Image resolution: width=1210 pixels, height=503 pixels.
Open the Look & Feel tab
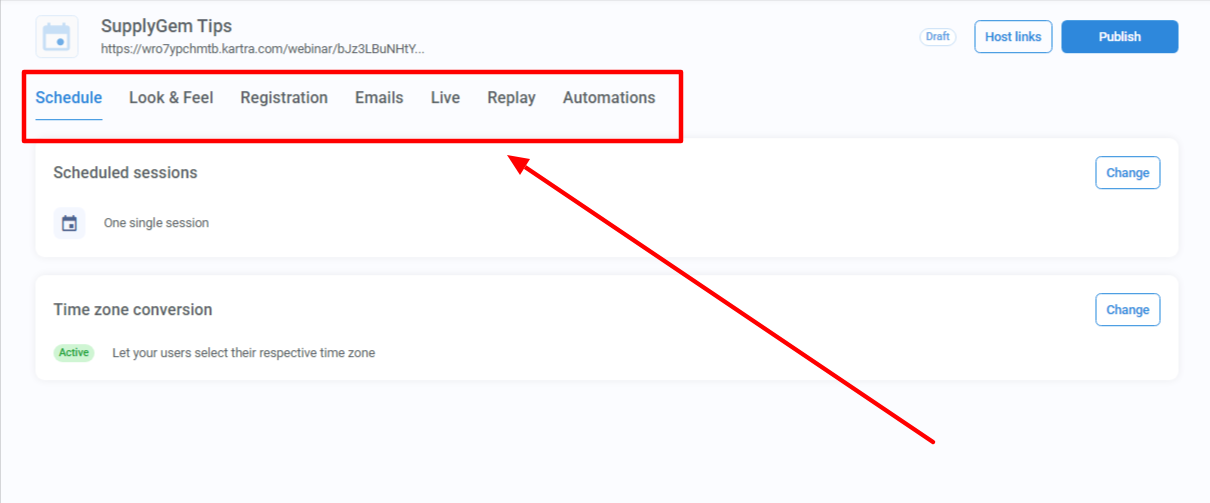click(171, 98)
